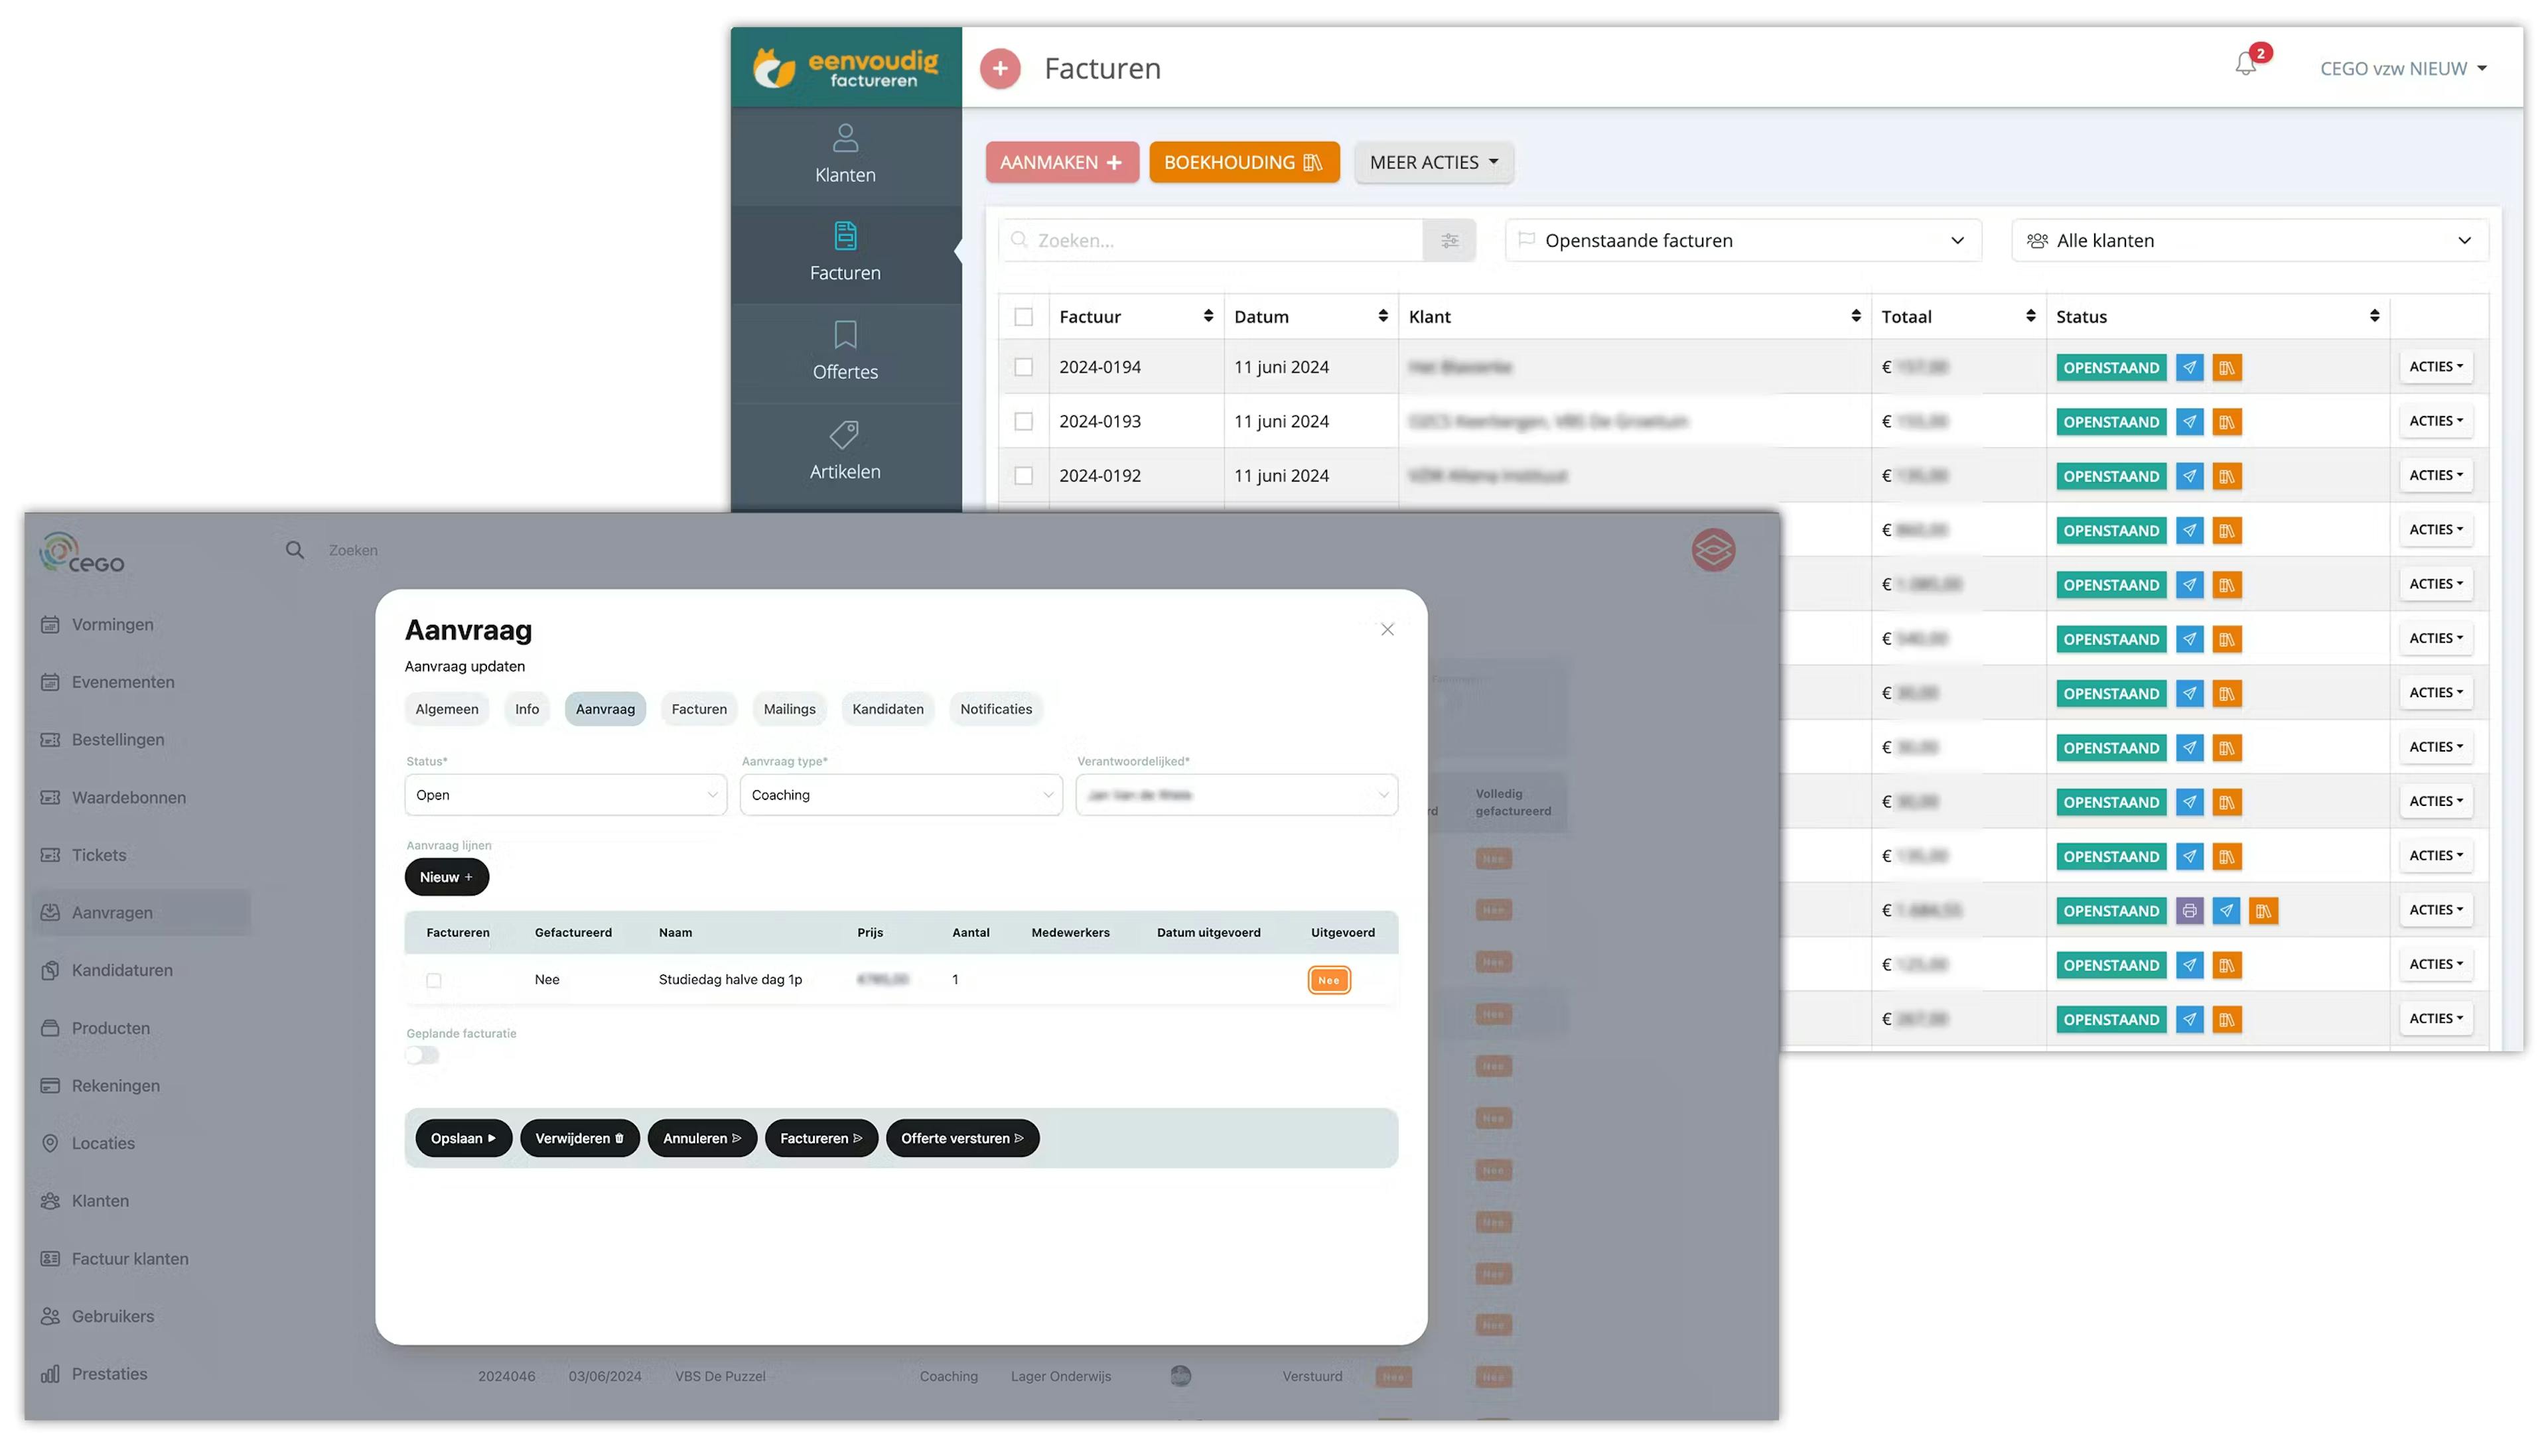
Task: Sort table by the Datum column header
Action: [x=1310, y=317]
